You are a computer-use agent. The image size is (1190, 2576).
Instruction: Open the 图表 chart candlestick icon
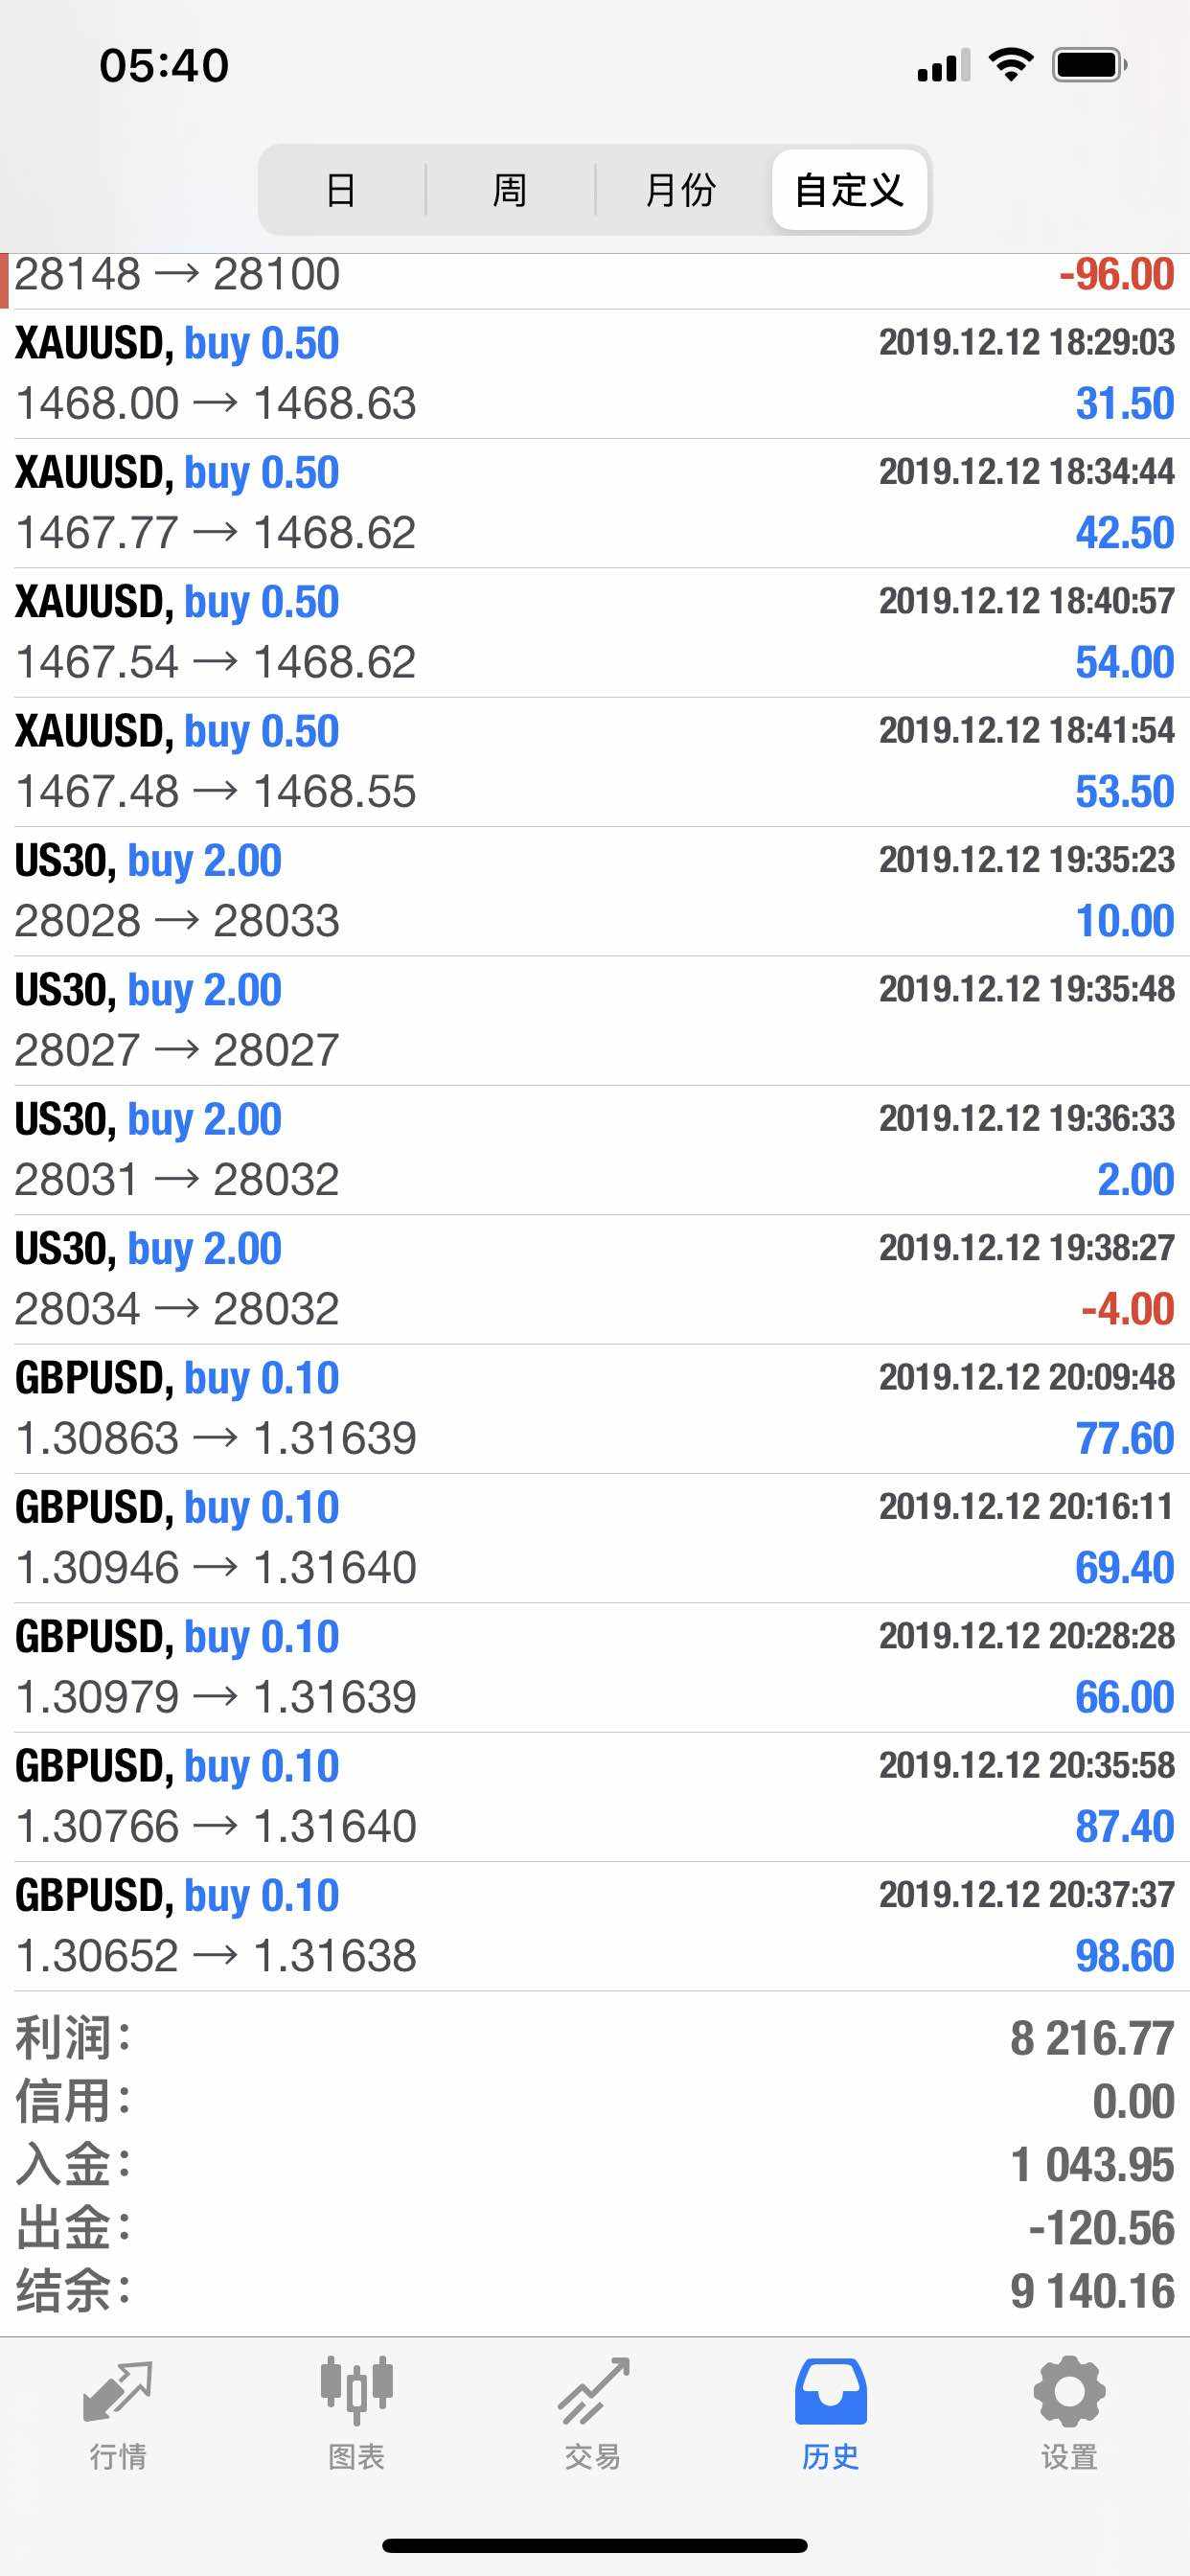(356, 2392)
